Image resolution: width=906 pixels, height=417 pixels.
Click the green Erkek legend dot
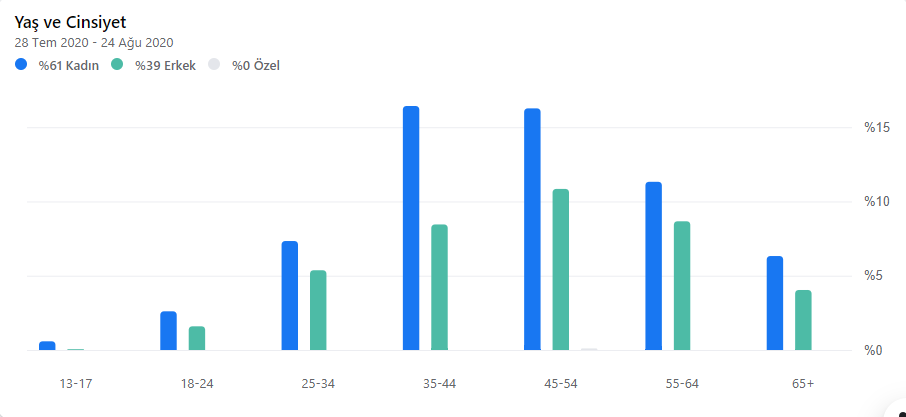[118, 65]
